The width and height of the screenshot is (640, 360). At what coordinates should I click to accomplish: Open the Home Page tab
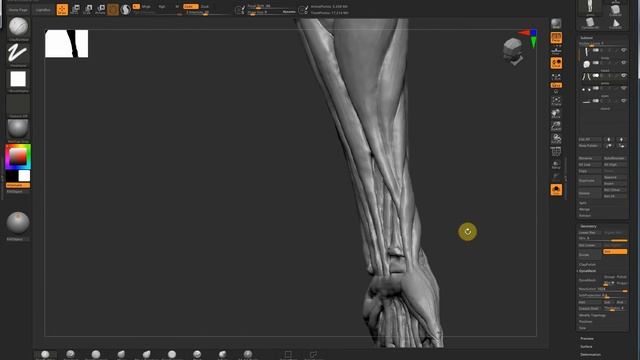18,9
